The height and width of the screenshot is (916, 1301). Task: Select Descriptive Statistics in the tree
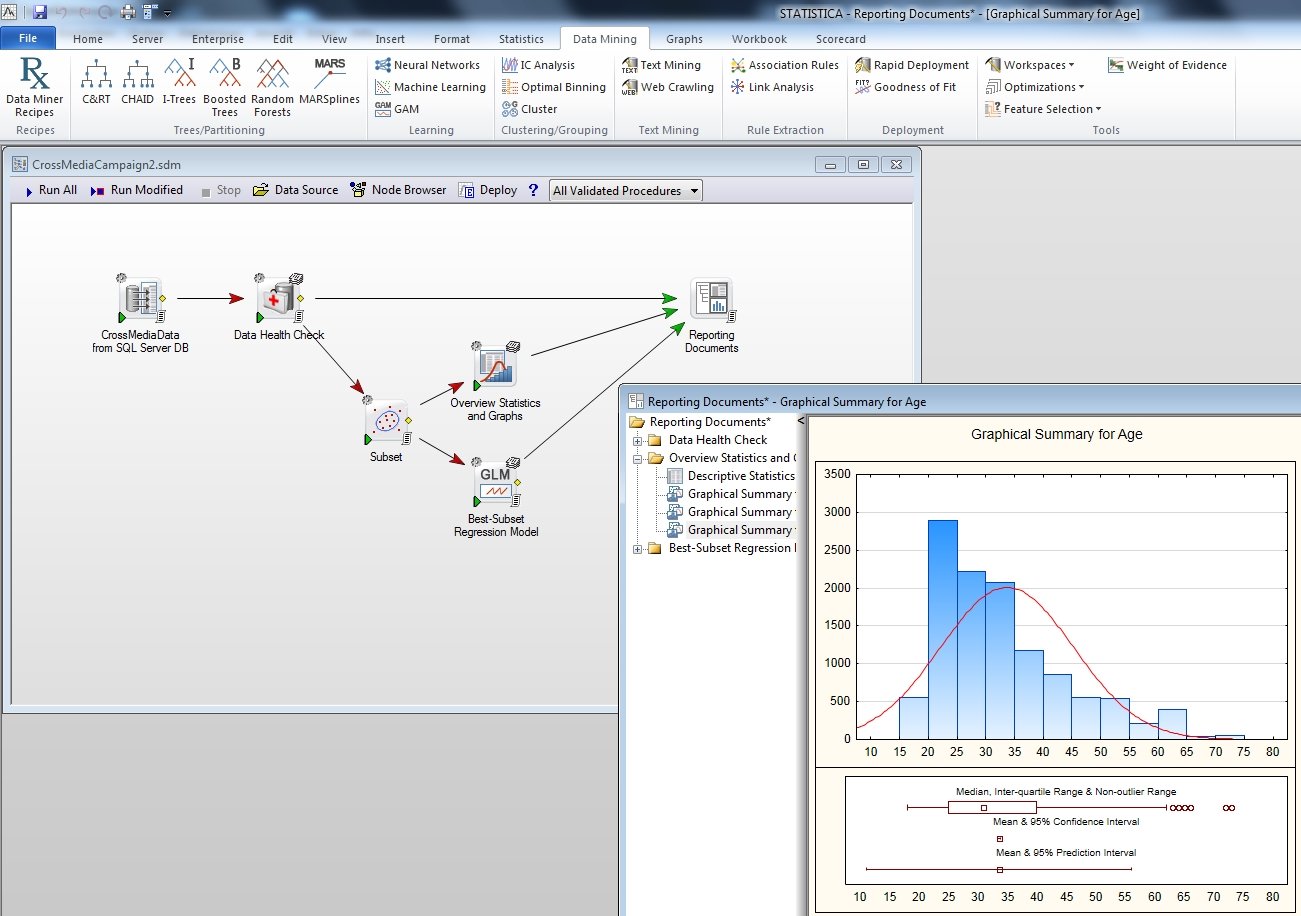[740, 476]
